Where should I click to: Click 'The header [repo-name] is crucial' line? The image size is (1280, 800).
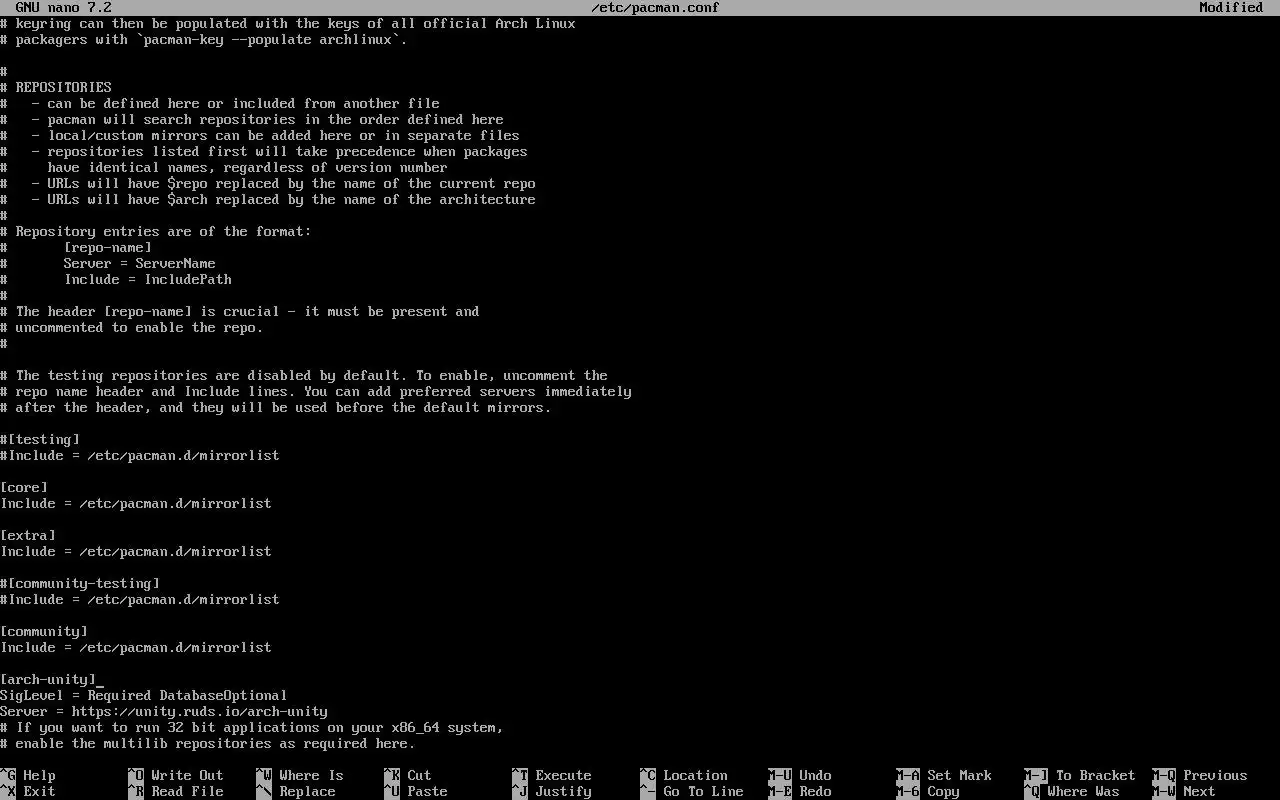[x=240, y=311]
